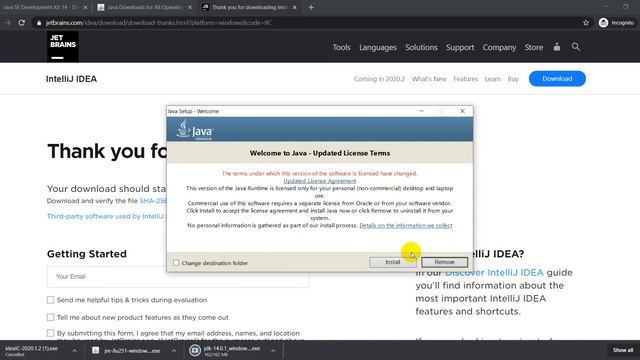The image size is (640, 360).
Task: Focus the Your Email input field
Action: tap(178, 277)
